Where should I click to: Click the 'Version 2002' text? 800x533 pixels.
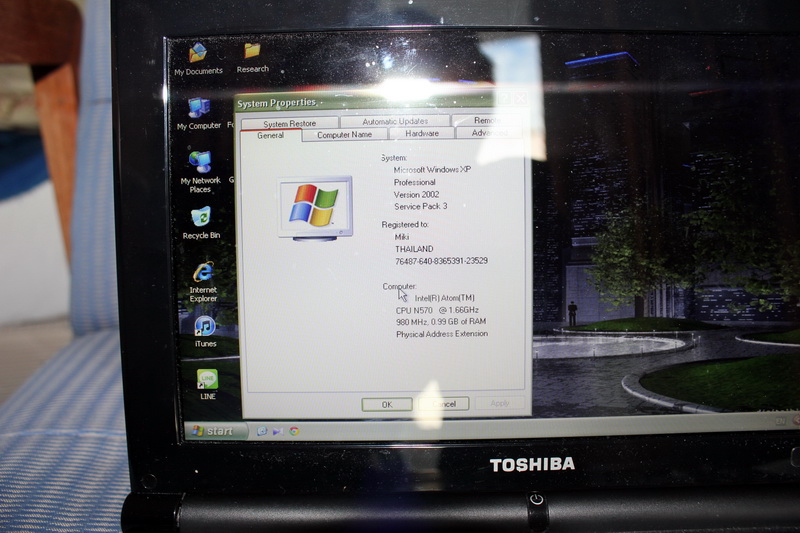[416, 194]
